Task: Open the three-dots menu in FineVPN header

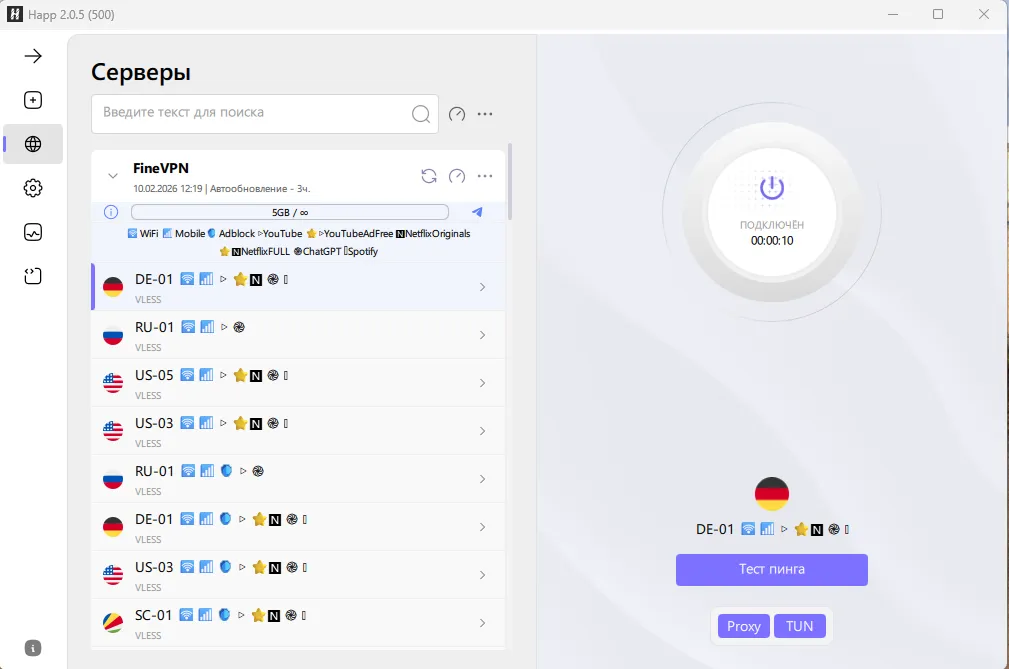Action: point(485,176)
